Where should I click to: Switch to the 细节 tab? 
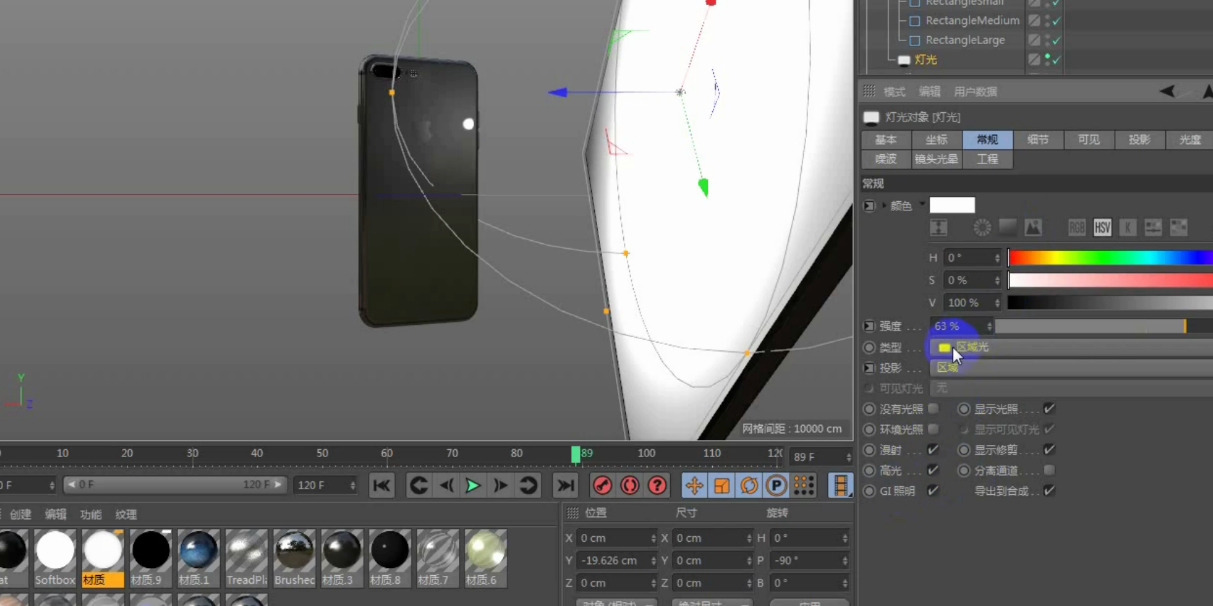[1038, 140]
